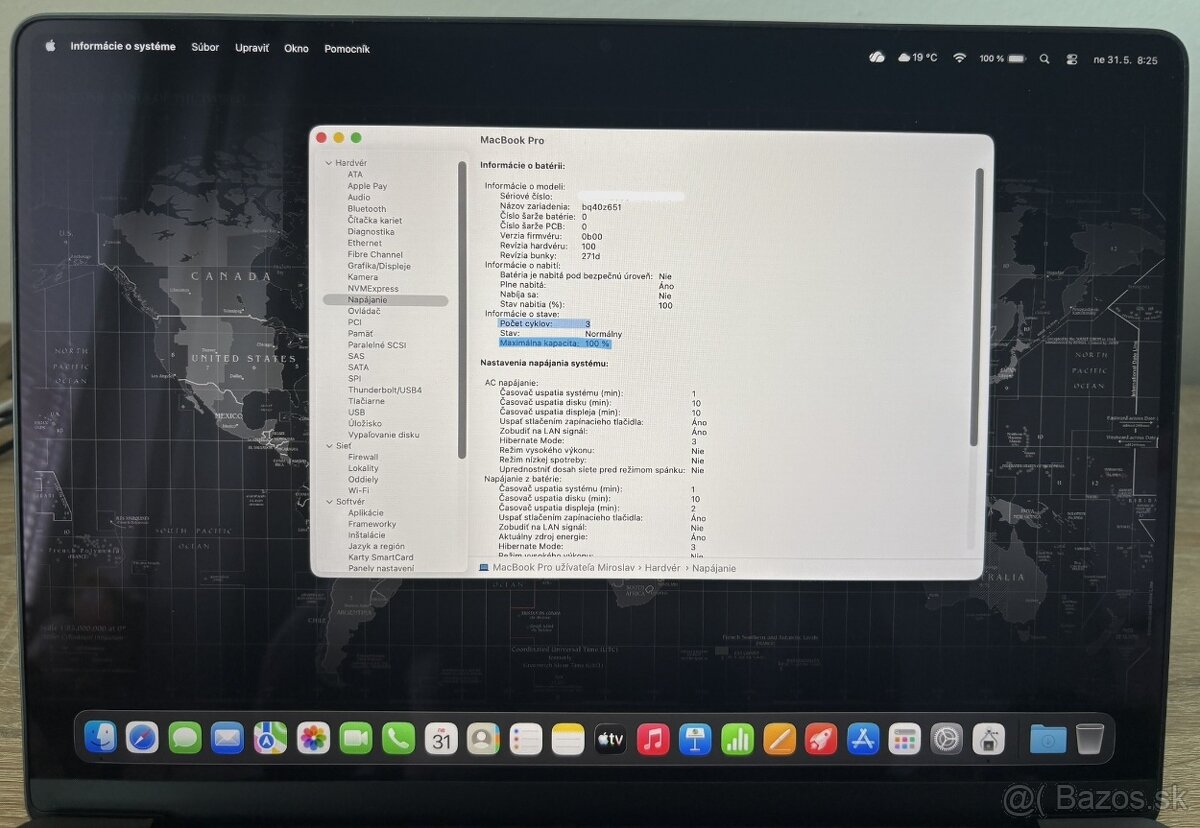Image resolution: width=1200 pixels, height=828 pixels.
Task: Select Úložisko in the sidebar
Action: (364, 424)
